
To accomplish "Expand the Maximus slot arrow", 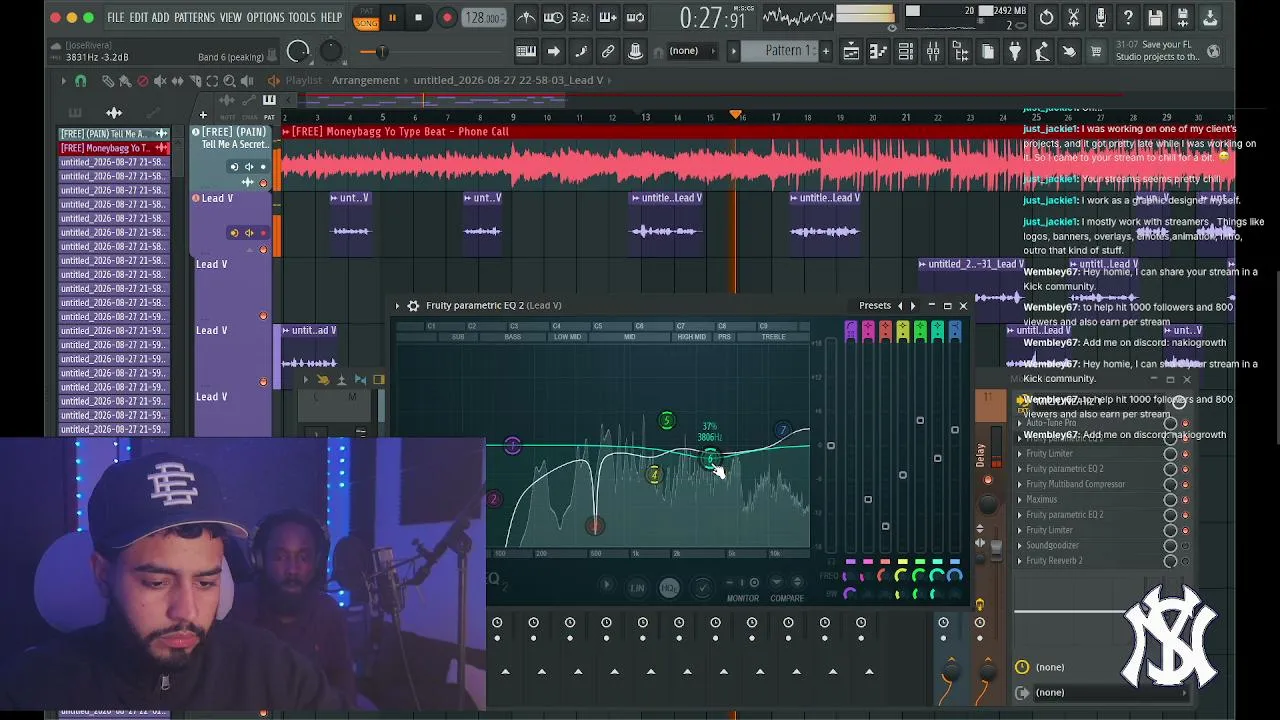I will 1020,500.
